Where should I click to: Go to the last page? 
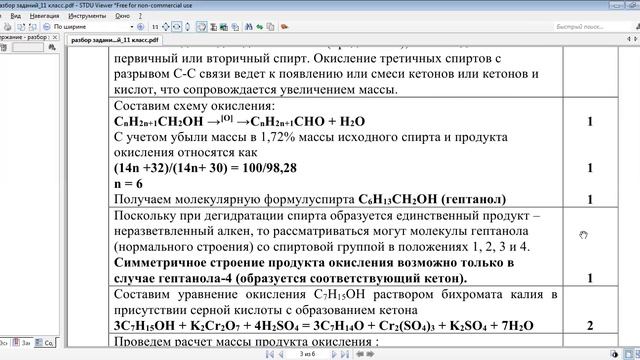[x=344, y=354]
